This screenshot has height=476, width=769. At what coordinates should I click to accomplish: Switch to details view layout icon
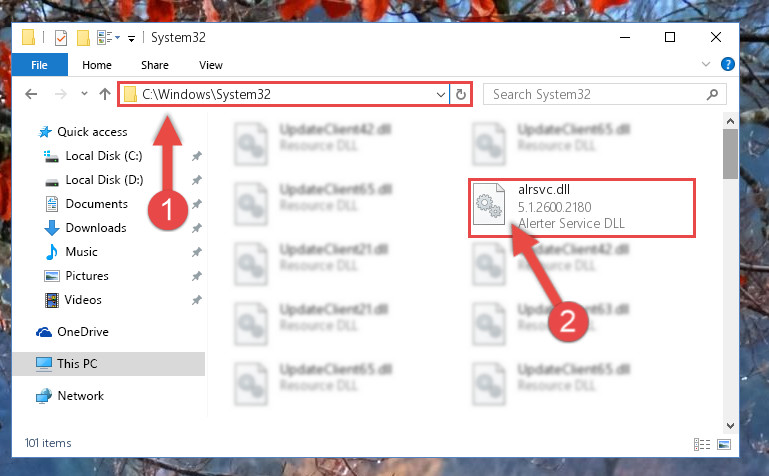pyautogui.click(x=702, y=444)
